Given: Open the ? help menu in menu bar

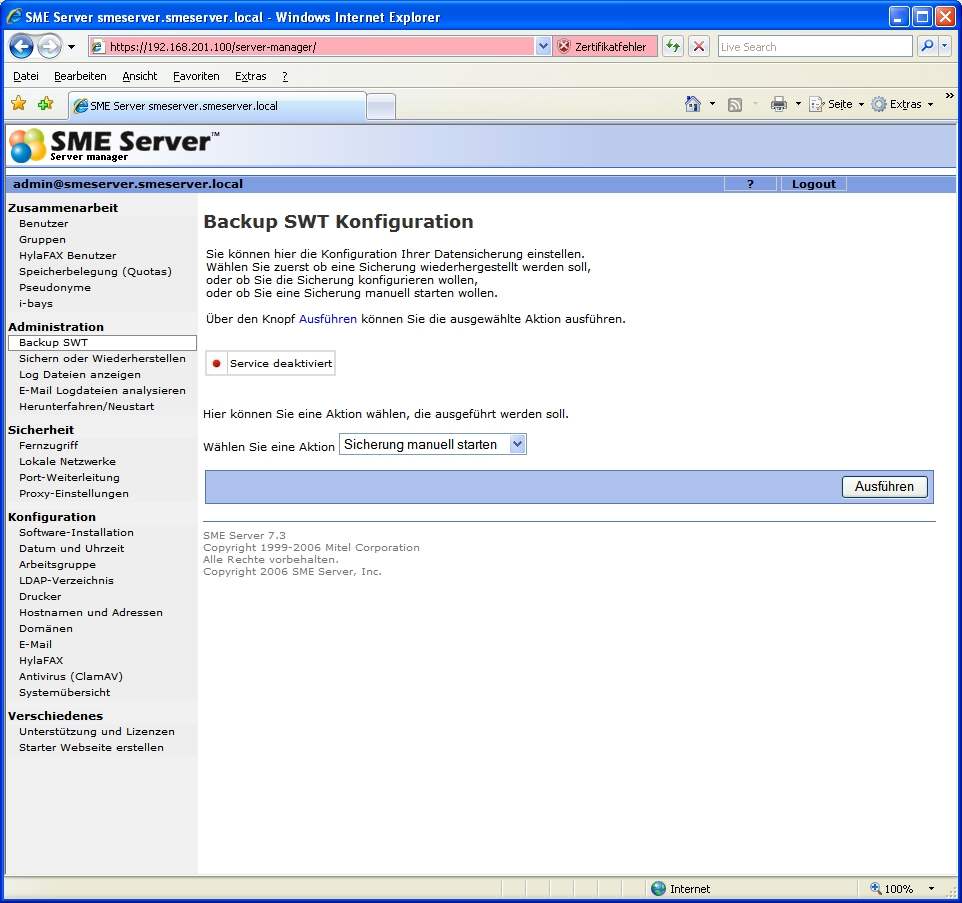Looking at the screenshot, I should click(x=285, y=76).
